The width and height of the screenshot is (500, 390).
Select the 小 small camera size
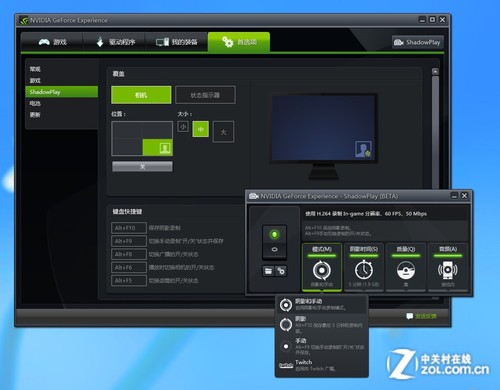coord(183,127)
